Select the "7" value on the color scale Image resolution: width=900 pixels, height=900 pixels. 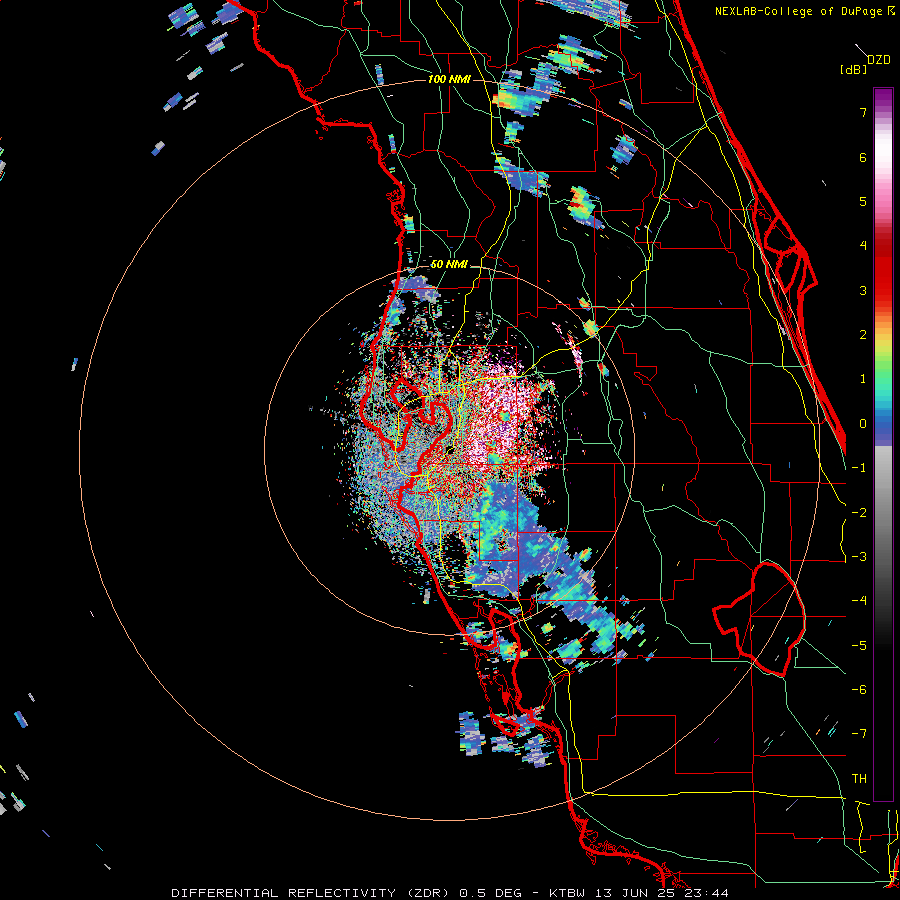863,112
